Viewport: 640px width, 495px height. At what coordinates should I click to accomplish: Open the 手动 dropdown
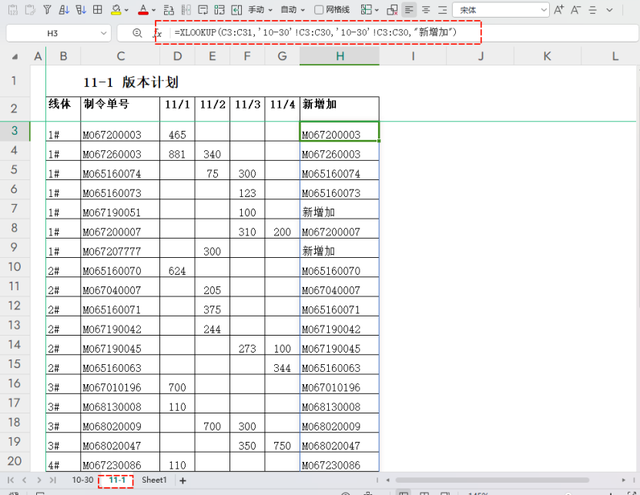click(260, 10)
